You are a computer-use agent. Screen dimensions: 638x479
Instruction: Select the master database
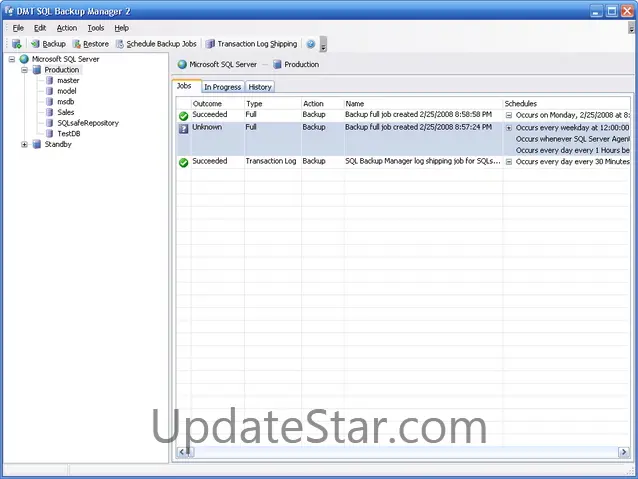68,81
